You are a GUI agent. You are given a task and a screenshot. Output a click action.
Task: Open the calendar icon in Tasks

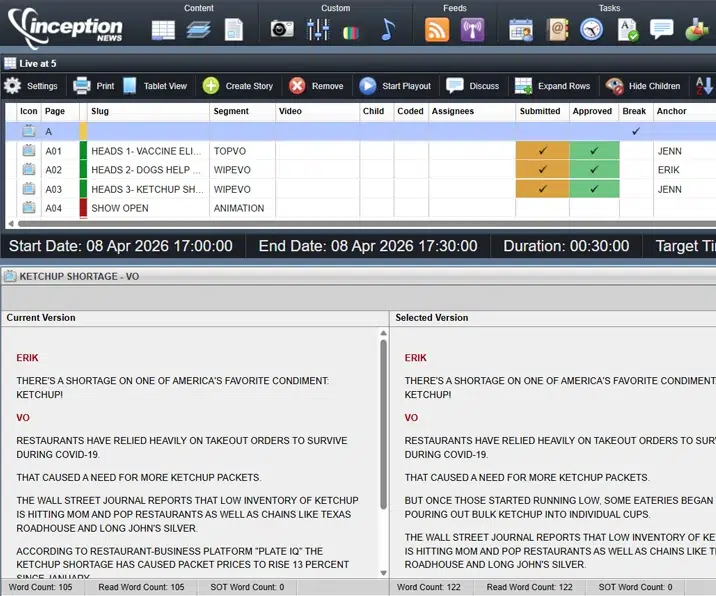521,30
